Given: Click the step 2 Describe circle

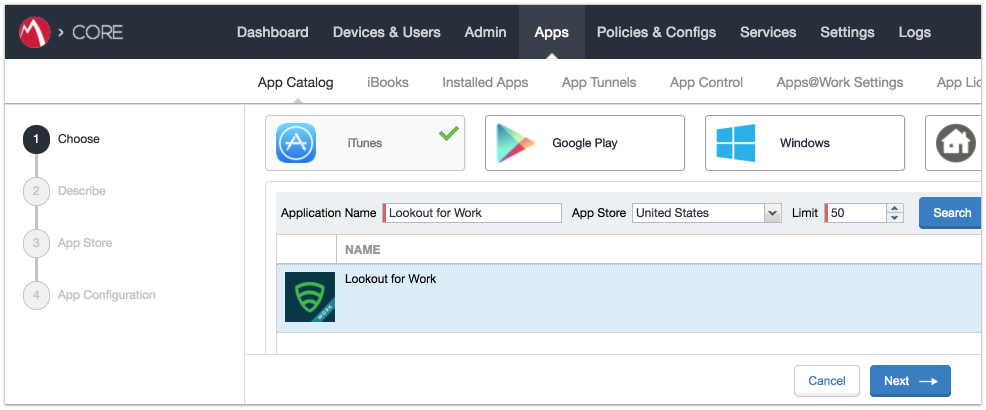Looking at the screenshot, I should (x=36, y=191).
